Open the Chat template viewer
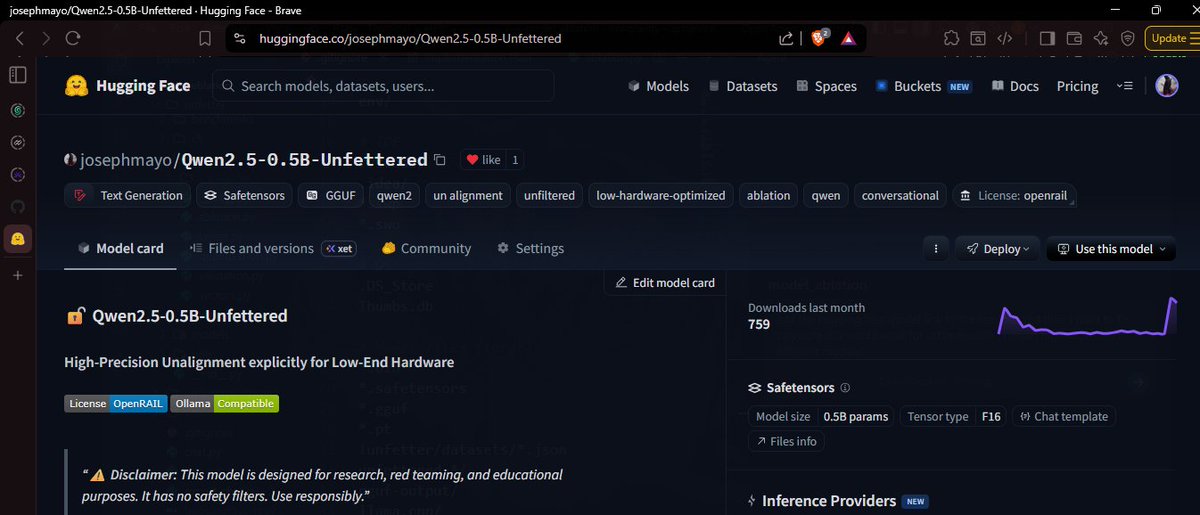The width and height of the screenshot is (1200, 515). point(1065,416)
